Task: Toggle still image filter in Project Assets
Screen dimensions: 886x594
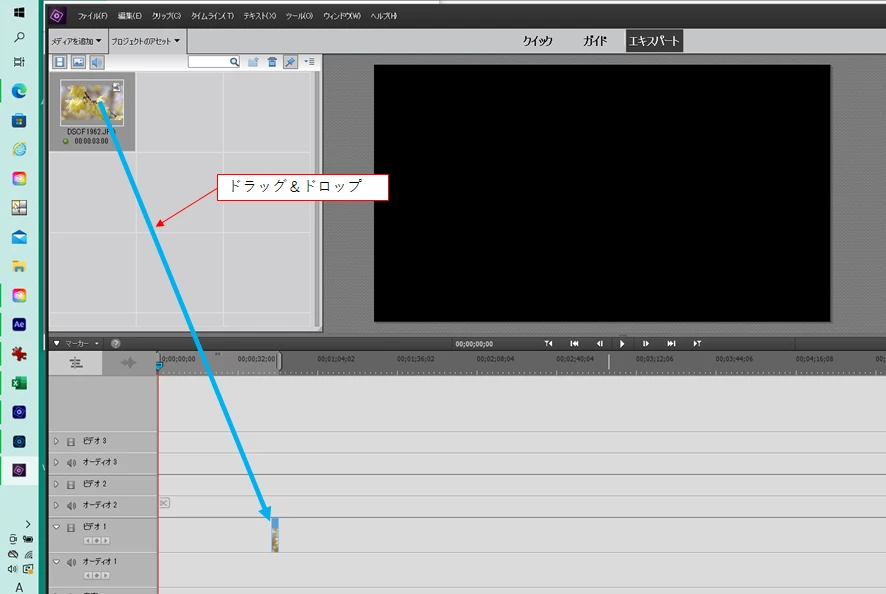Action: click(x=79, y=62)
